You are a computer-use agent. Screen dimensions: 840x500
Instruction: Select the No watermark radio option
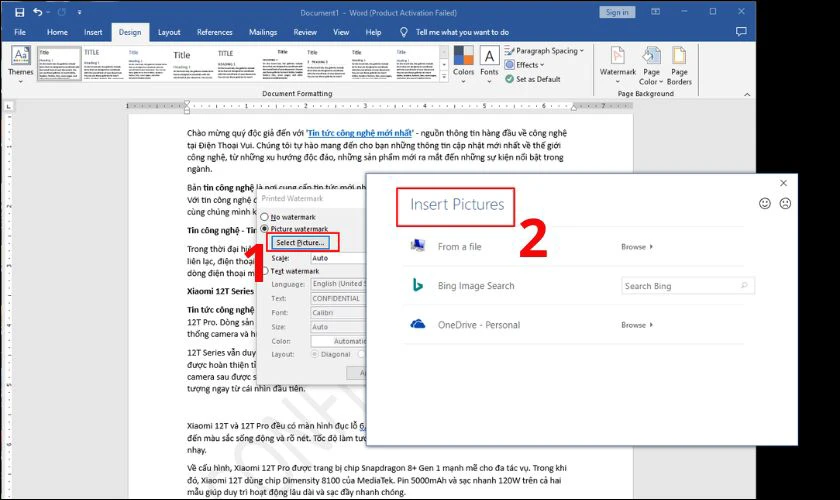coord(265,217)
